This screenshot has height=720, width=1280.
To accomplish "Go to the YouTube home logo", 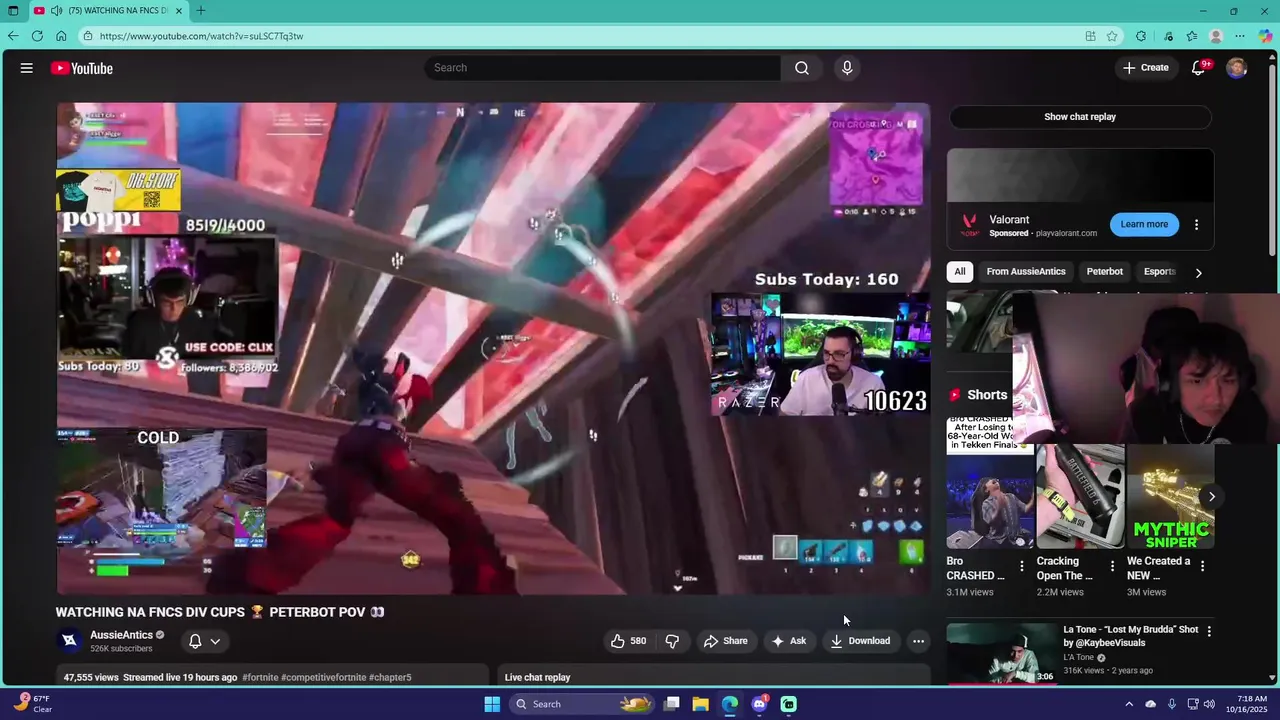I will 82,68.
